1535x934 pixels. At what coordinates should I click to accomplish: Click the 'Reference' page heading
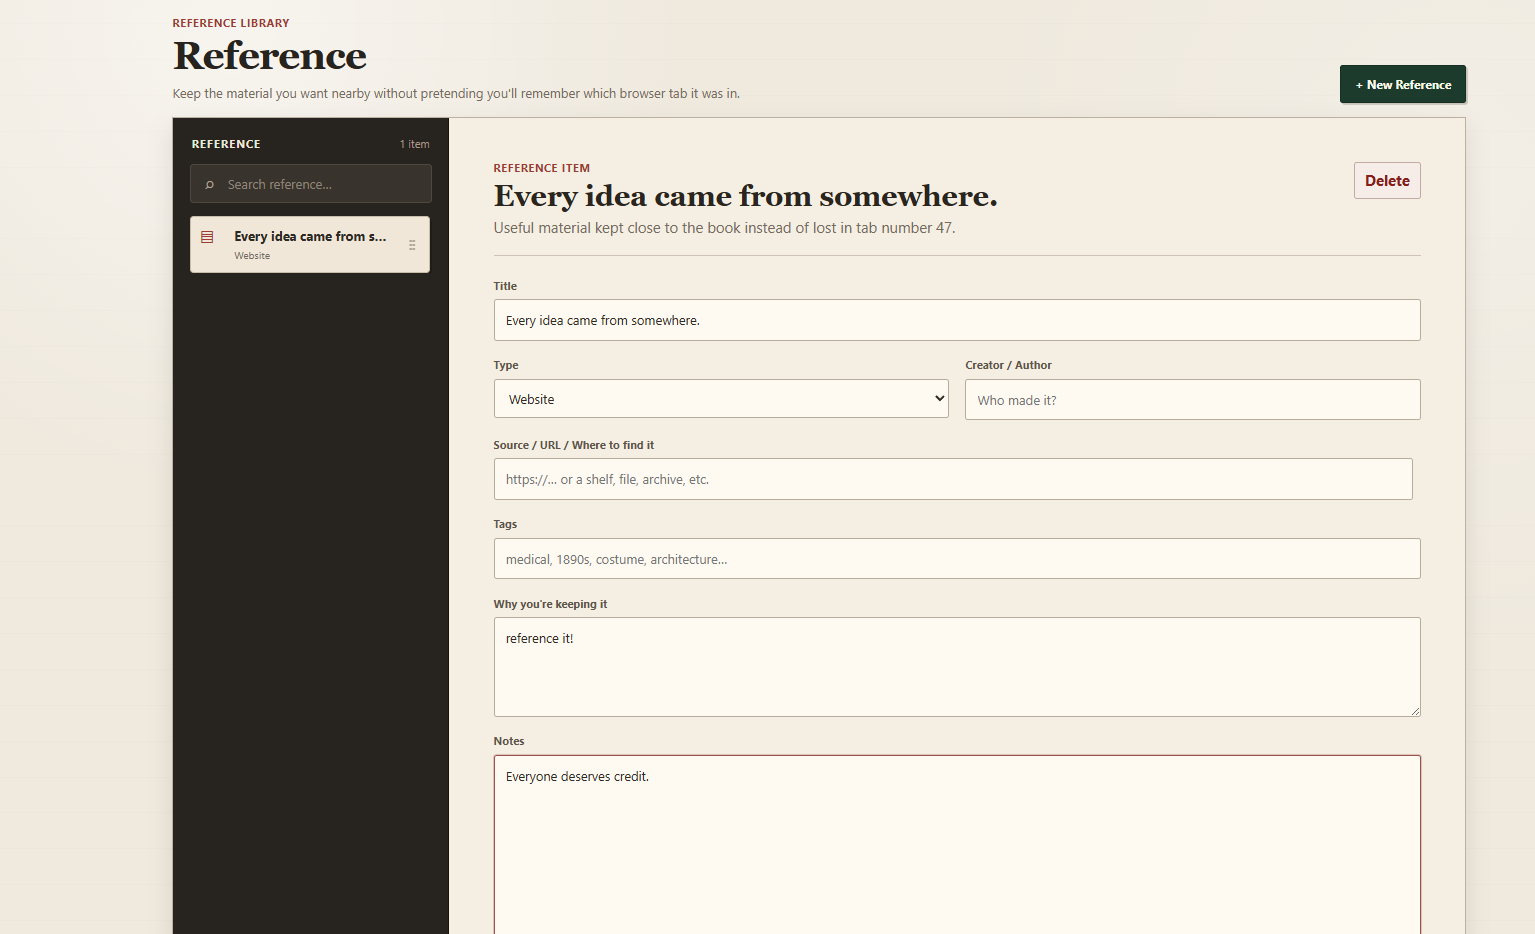pos(270,56)
